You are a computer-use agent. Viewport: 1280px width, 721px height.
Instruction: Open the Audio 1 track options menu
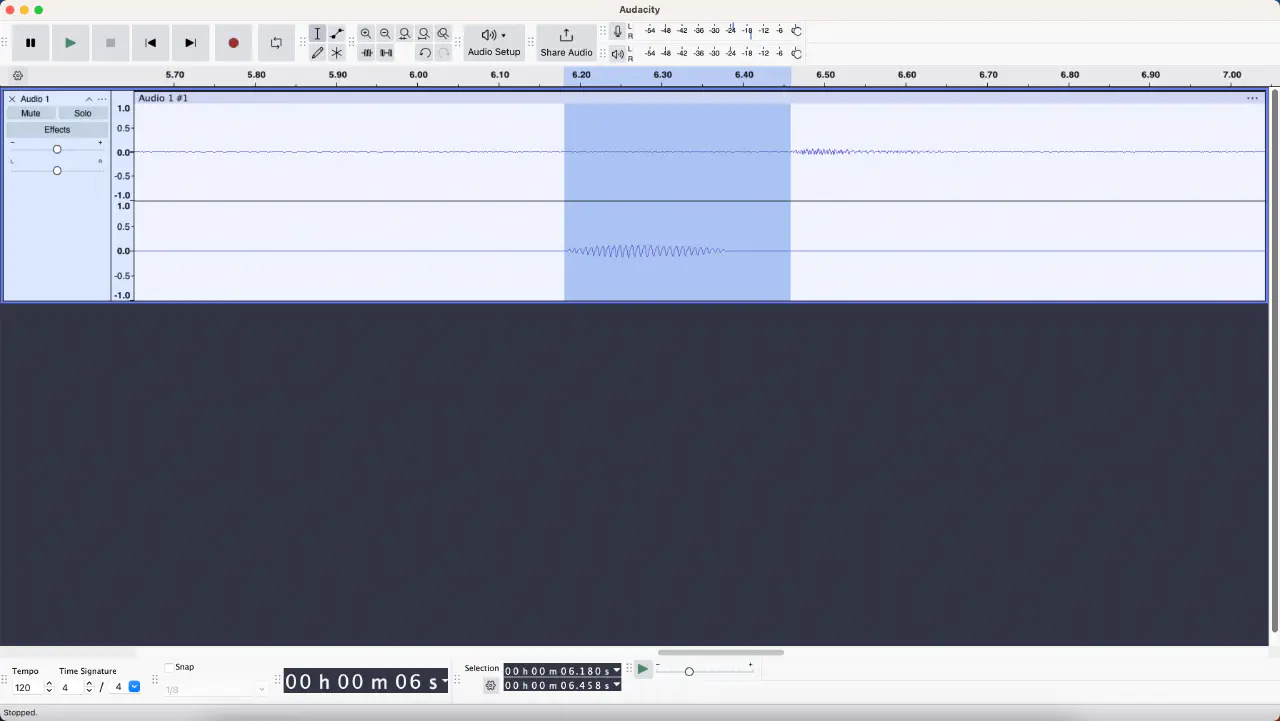[x=102, y=99]
